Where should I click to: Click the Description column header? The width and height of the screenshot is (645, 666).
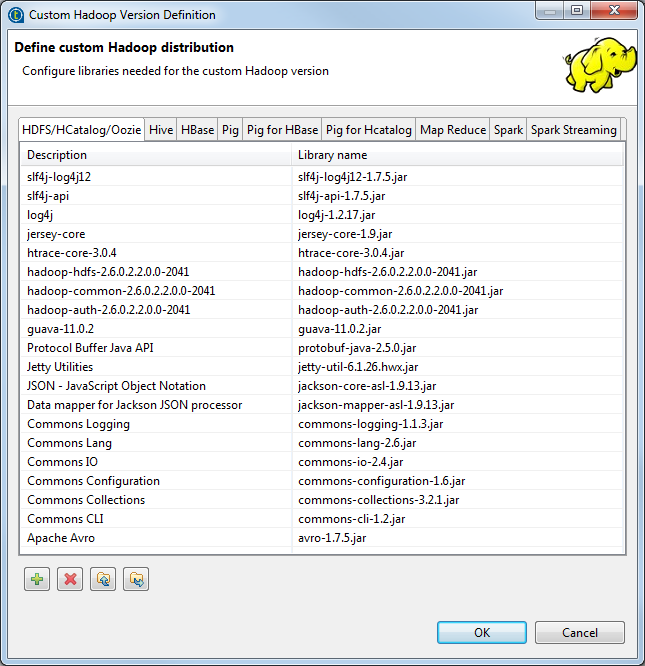point(156,155)
